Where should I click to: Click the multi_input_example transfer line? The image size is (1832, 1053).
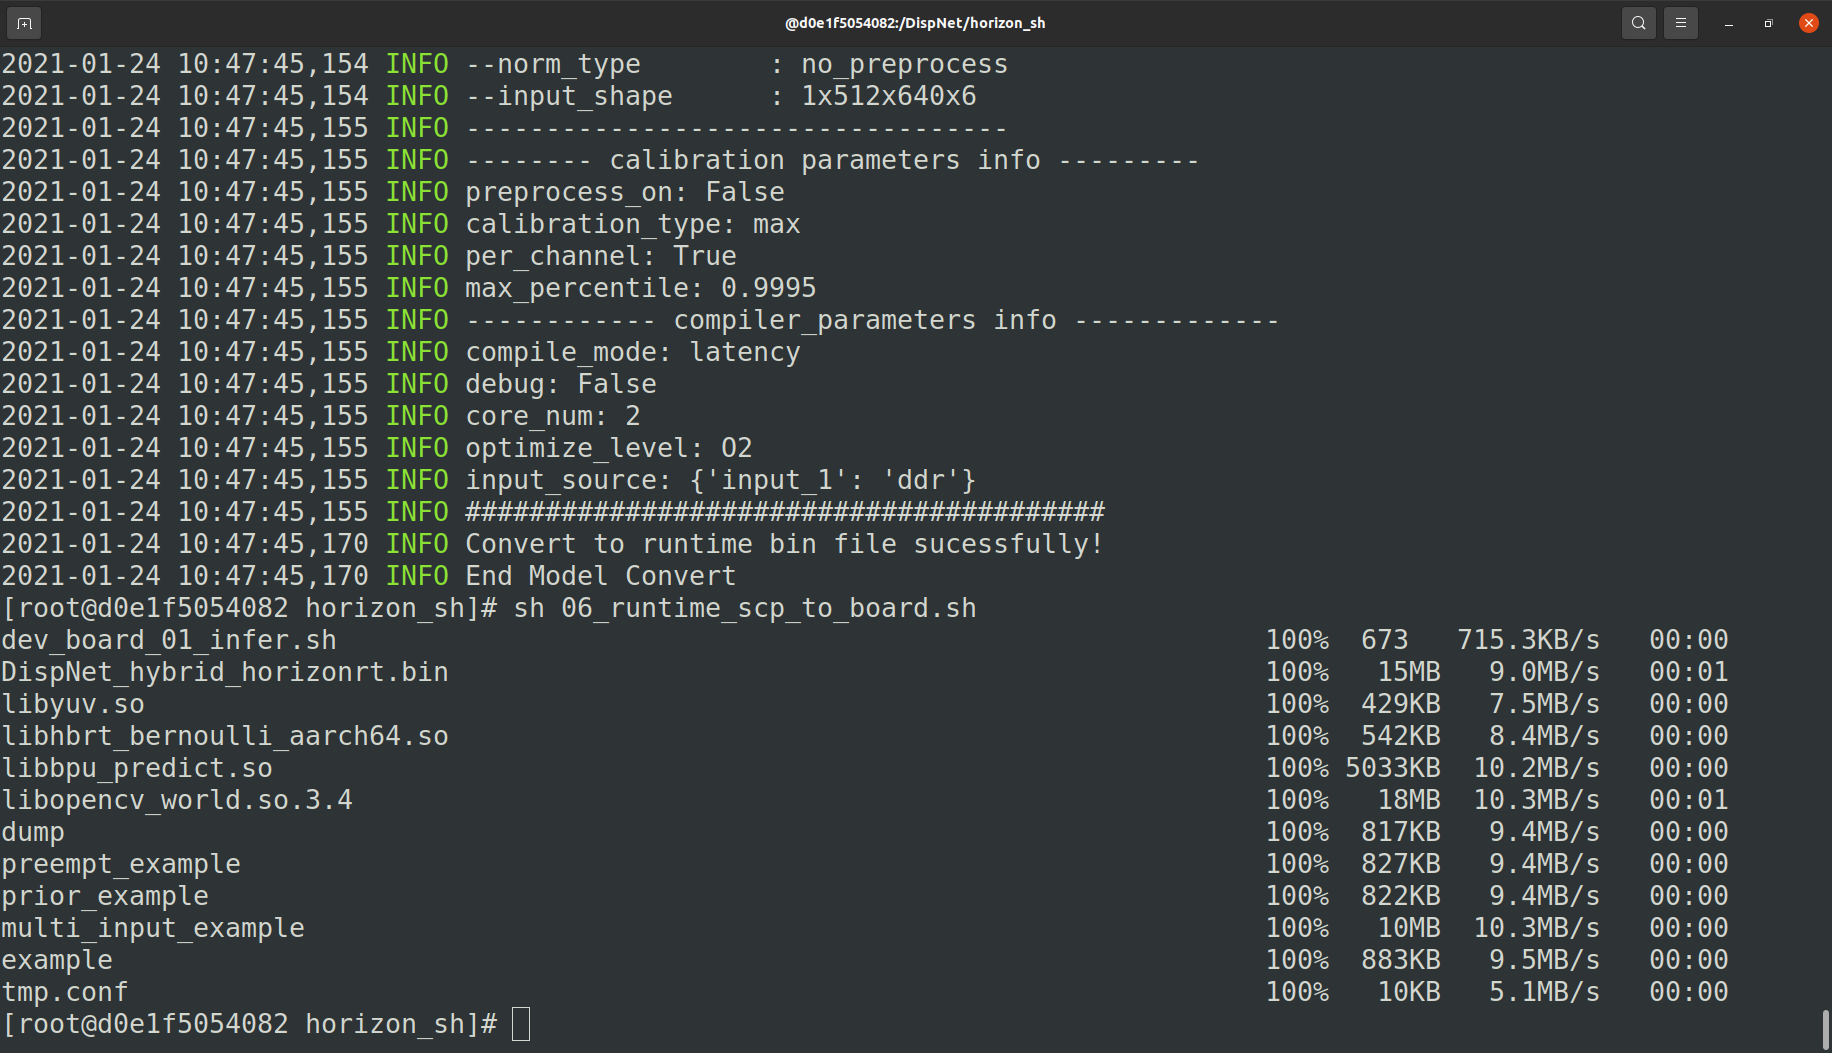(x=153, y=928)
